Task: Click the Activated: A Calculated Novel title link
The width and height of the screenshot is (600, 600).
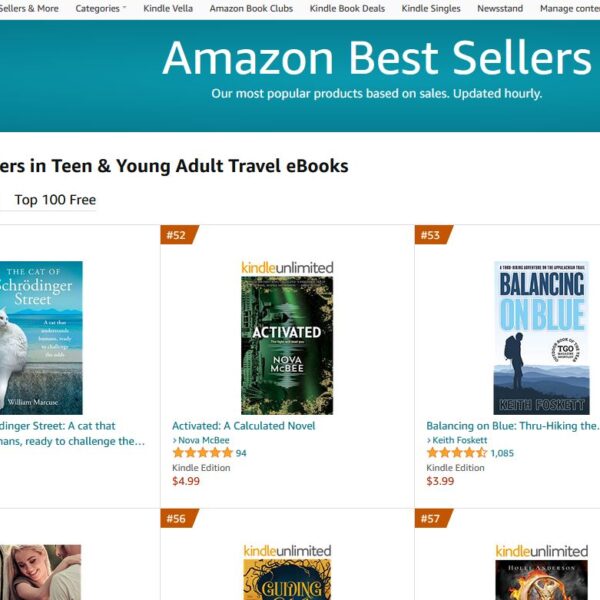Action: click(x=243, y=426)
